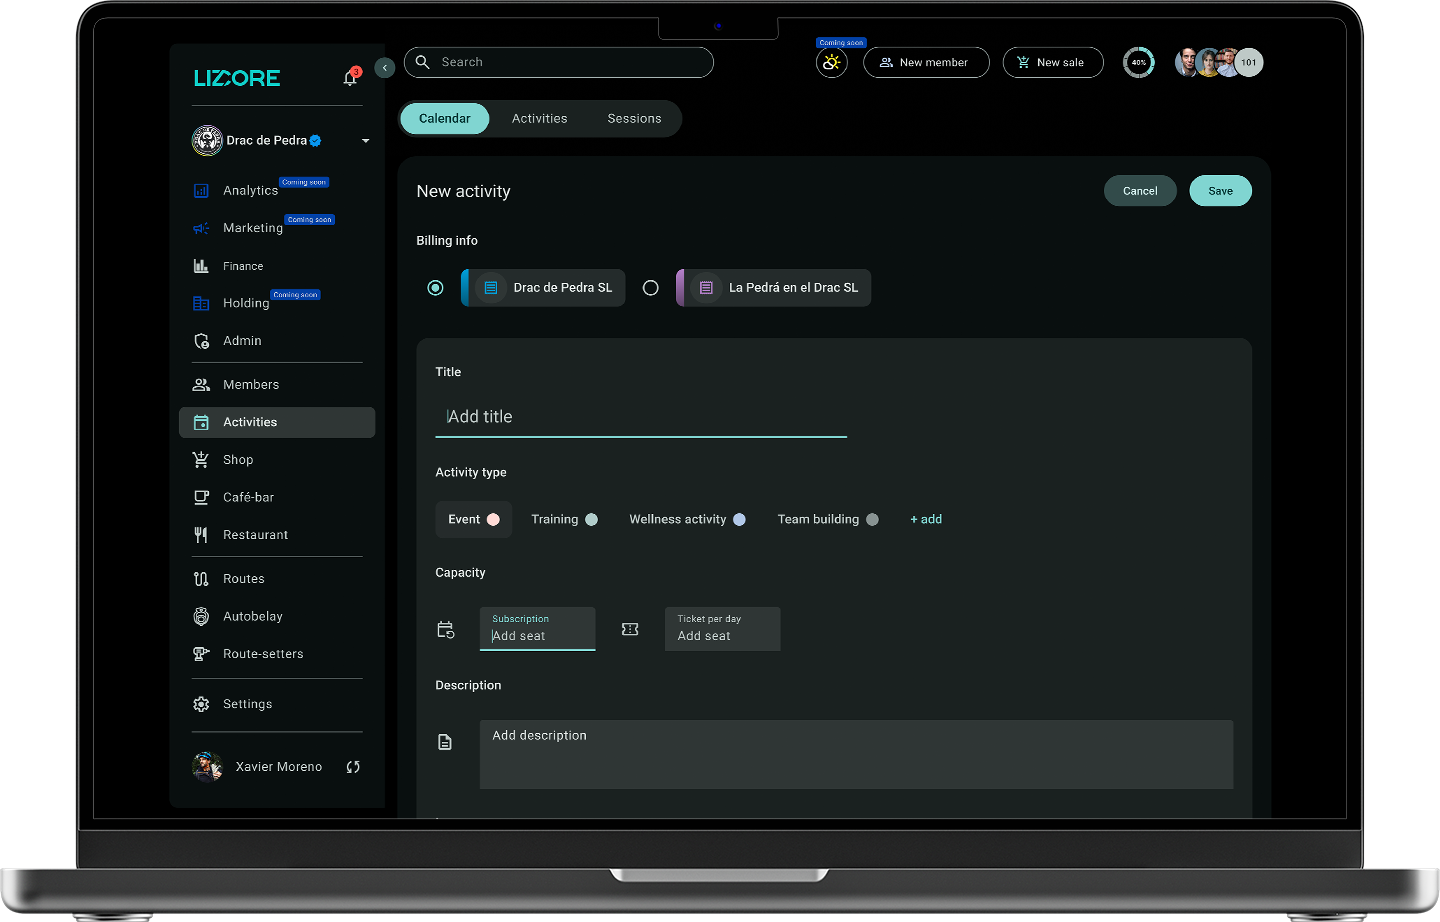Expand the Drac de Pedra organization dropdown
This screenshot has width=1440, height=922.
(365, 141)
